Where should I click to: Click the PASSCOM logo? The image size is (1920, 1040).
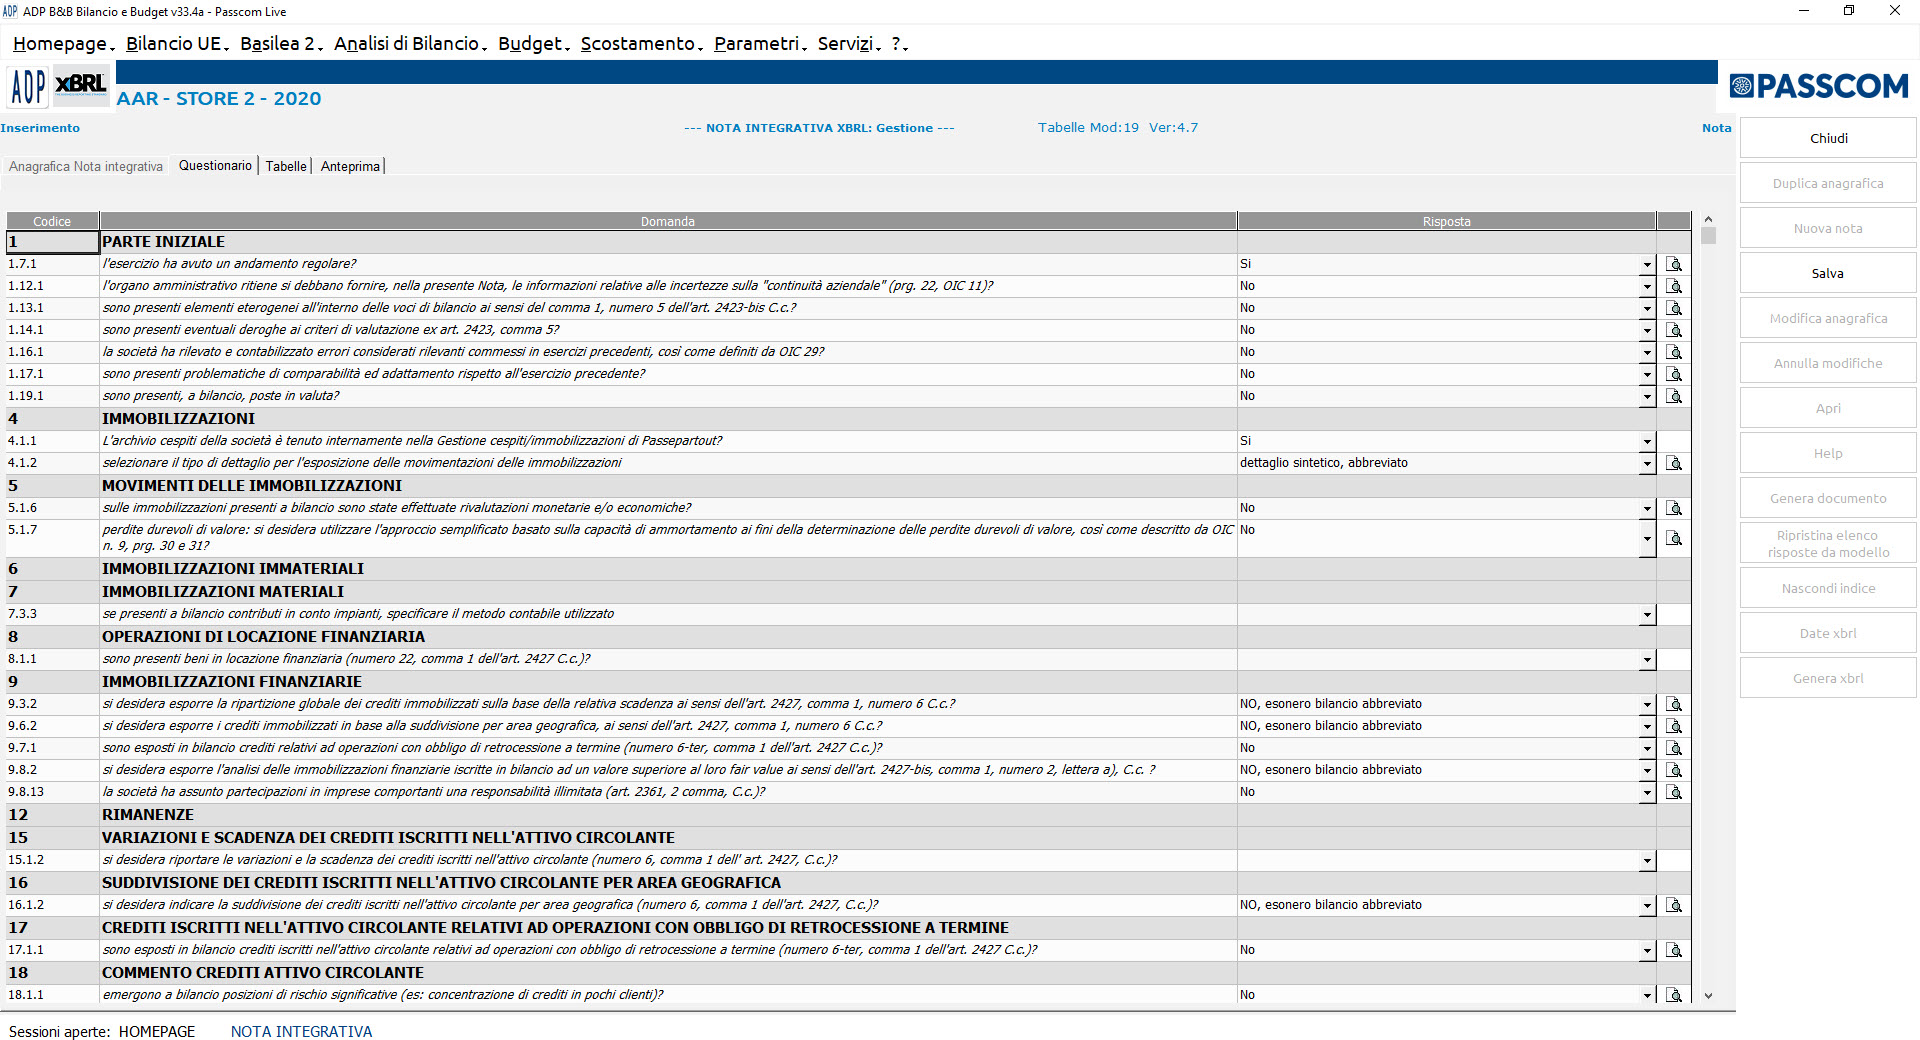1820,86
